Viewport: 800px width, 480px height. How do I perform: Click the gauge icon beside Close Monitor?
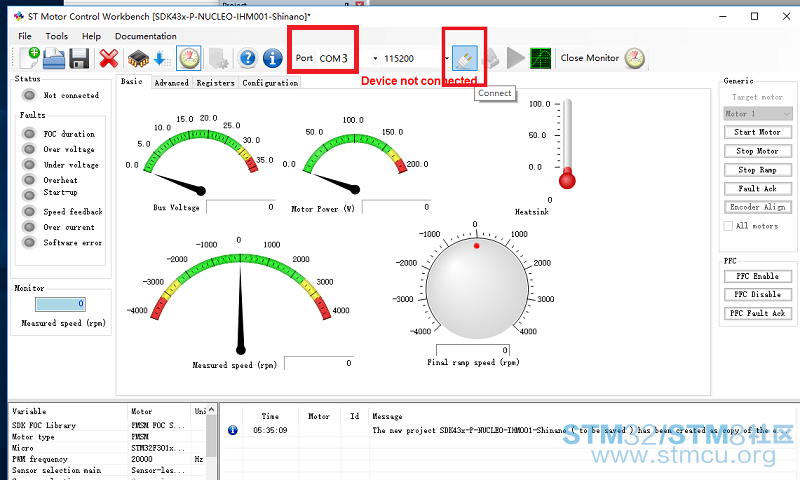(x=635, y=58)
